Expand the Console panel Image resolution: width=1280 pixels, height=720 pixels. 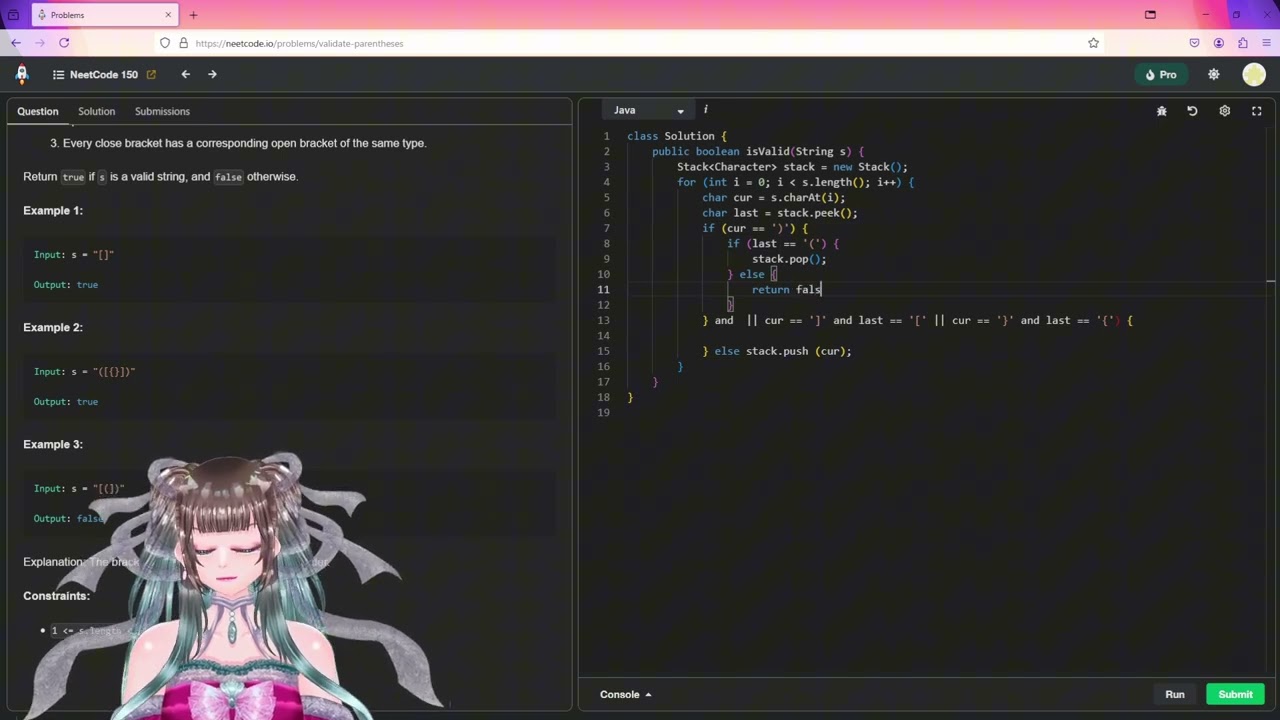click(625, 694)
